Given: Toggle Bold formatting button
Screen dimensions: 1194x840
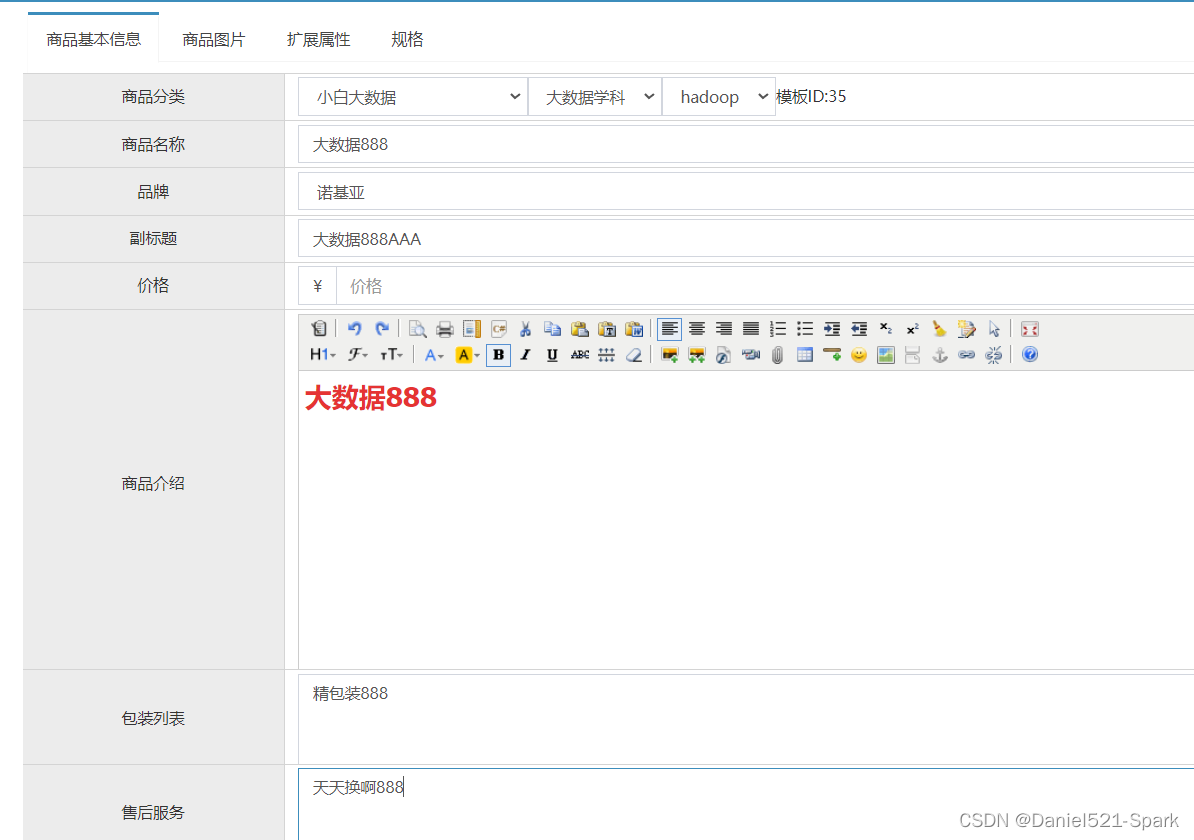Looking at the screenshot, I should [498, 354].
